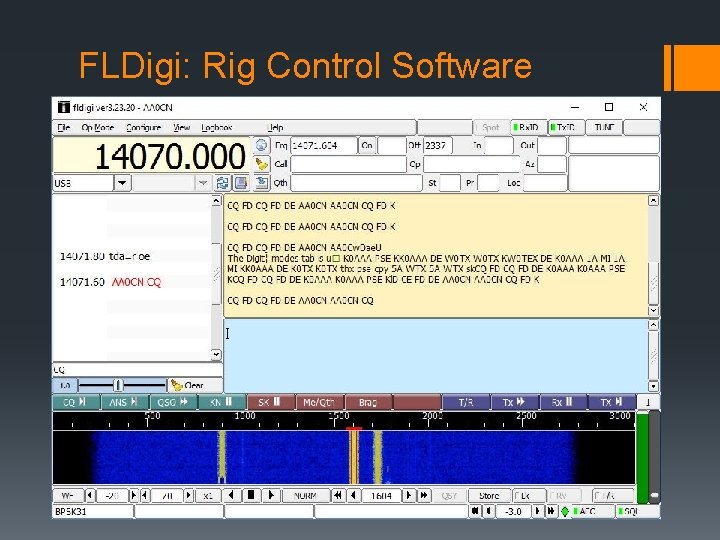
Task: Click the green diamond signal indicator
Action: [x=564, y=511]
